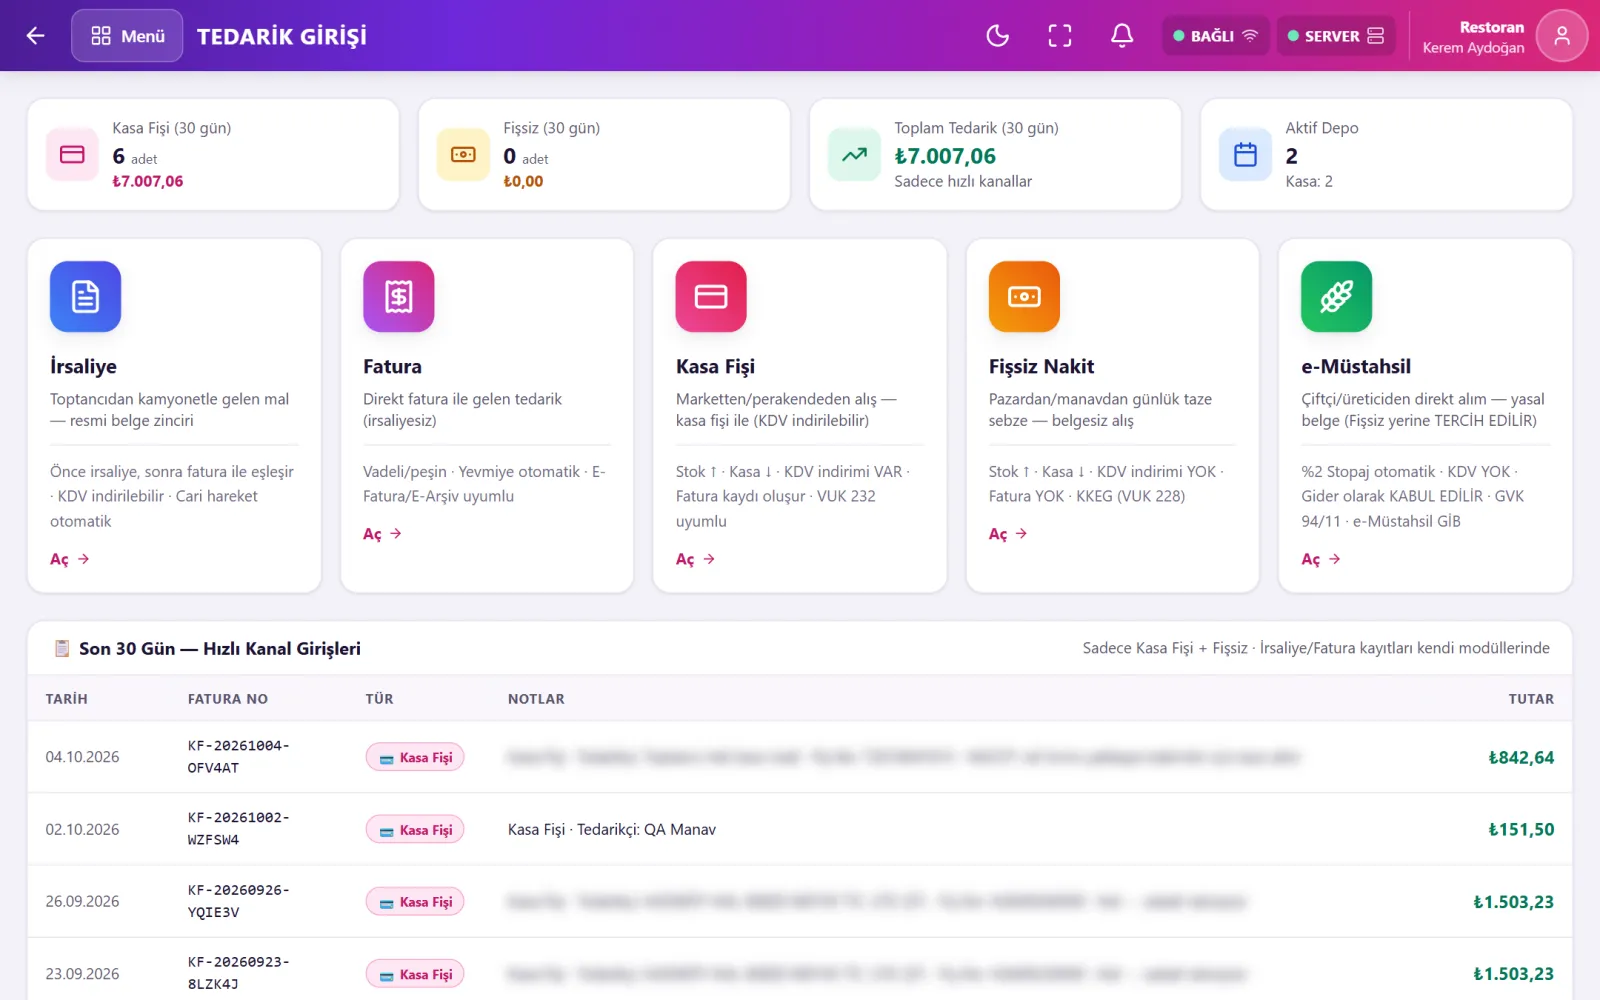Click the TARİH column header
Screen dimensions: 1600x1000
(x=67, y=699)
